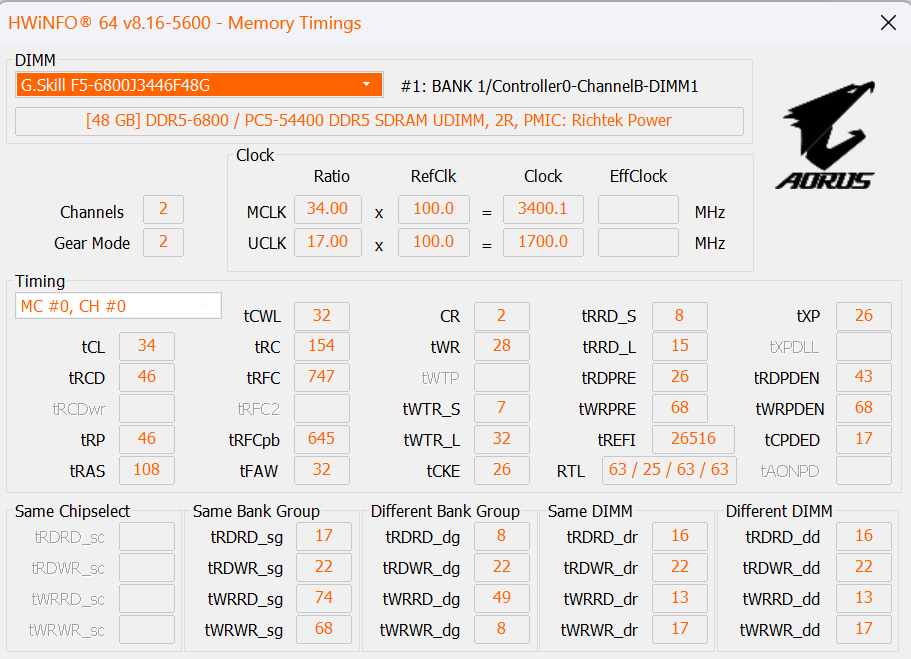Click the UCLK RefClk value 100.0
This screenshot has width=911, height=659.
[x=433, y=242]
